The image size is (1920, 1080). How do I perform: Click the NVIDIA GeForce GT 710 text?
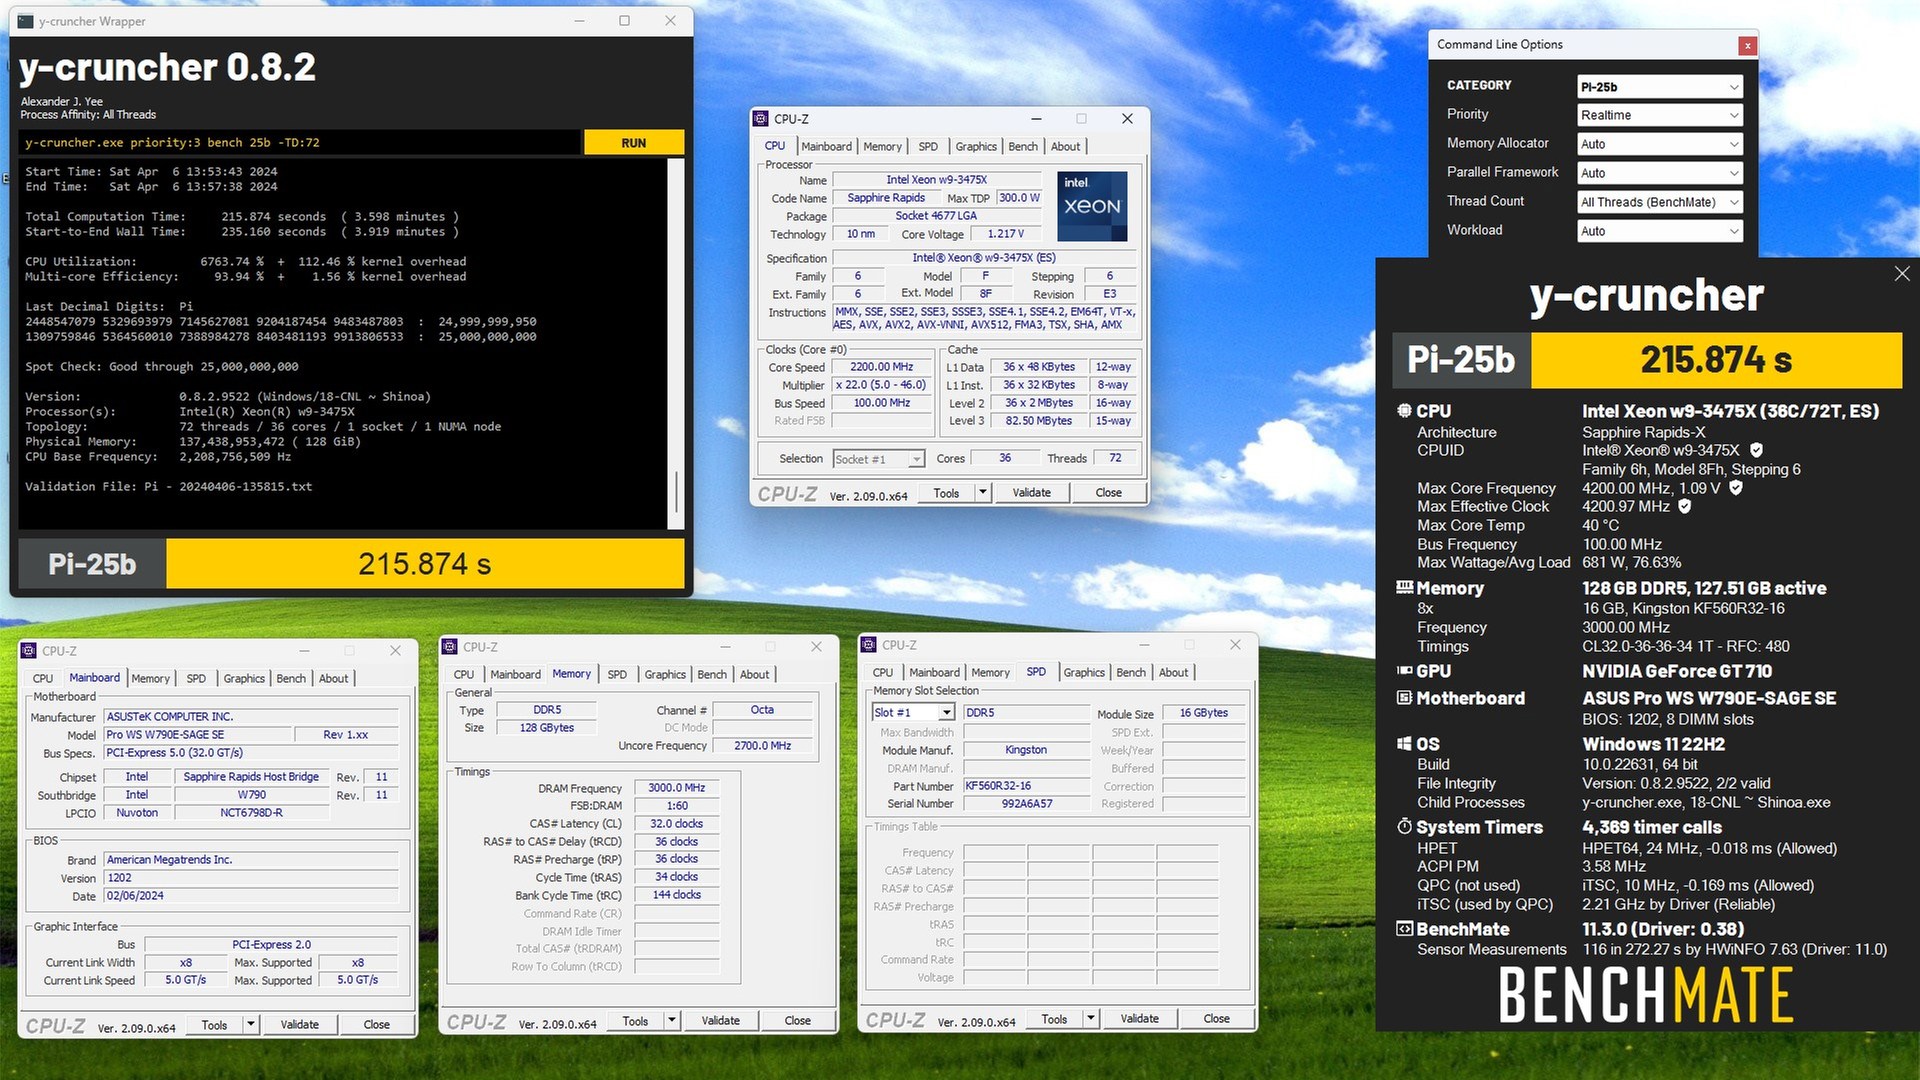(x=1676, y=671)
